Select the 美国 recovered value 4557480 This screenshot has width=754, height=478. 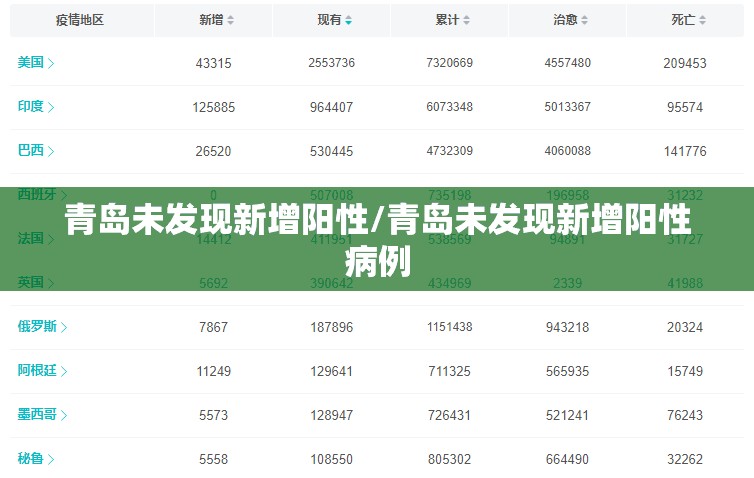click(x=567, y=63)
